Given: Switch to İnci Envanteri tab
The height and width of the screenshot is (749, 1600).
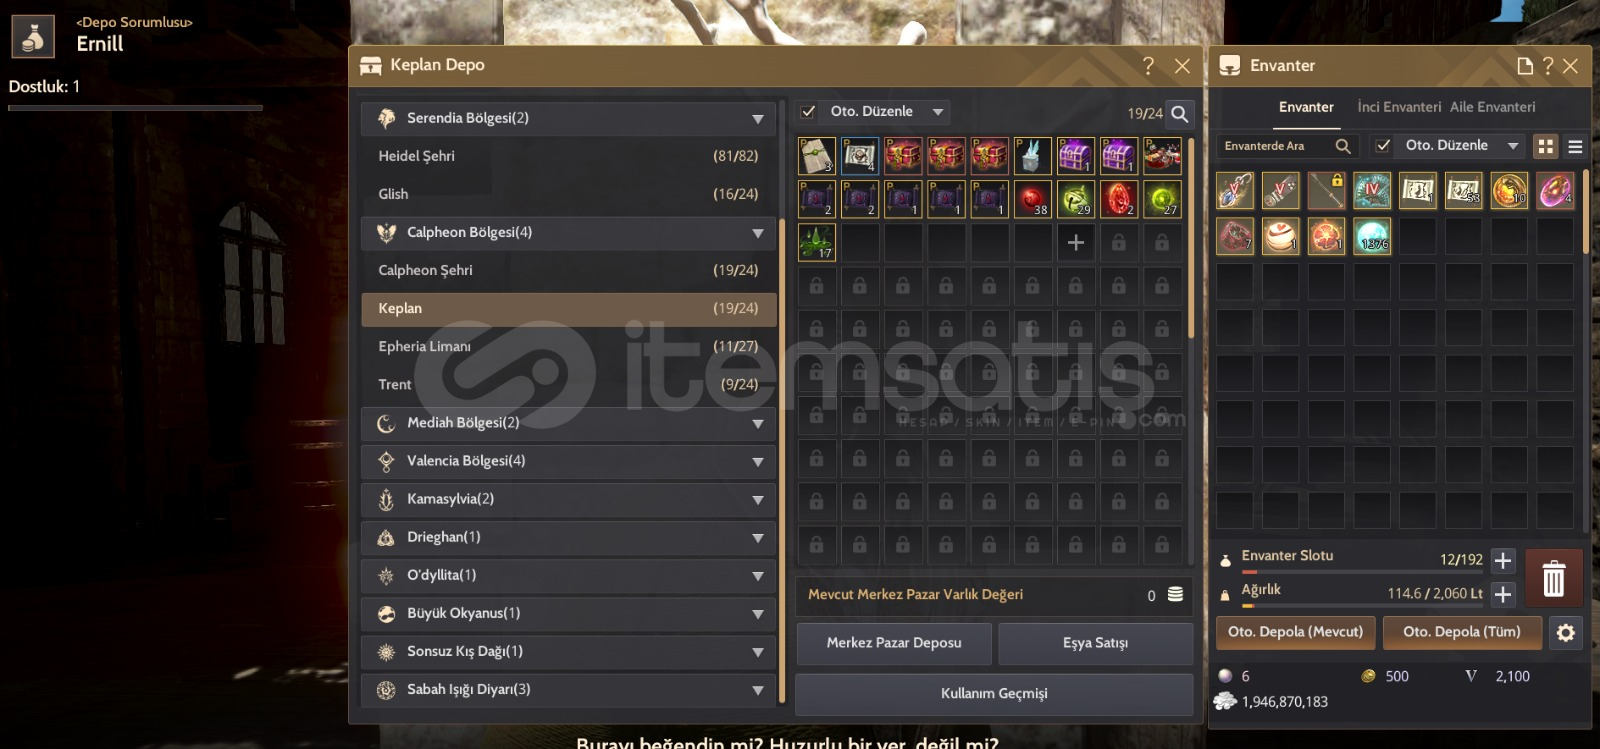Looking at the screenshot, I should click(x=1399, y=107).
